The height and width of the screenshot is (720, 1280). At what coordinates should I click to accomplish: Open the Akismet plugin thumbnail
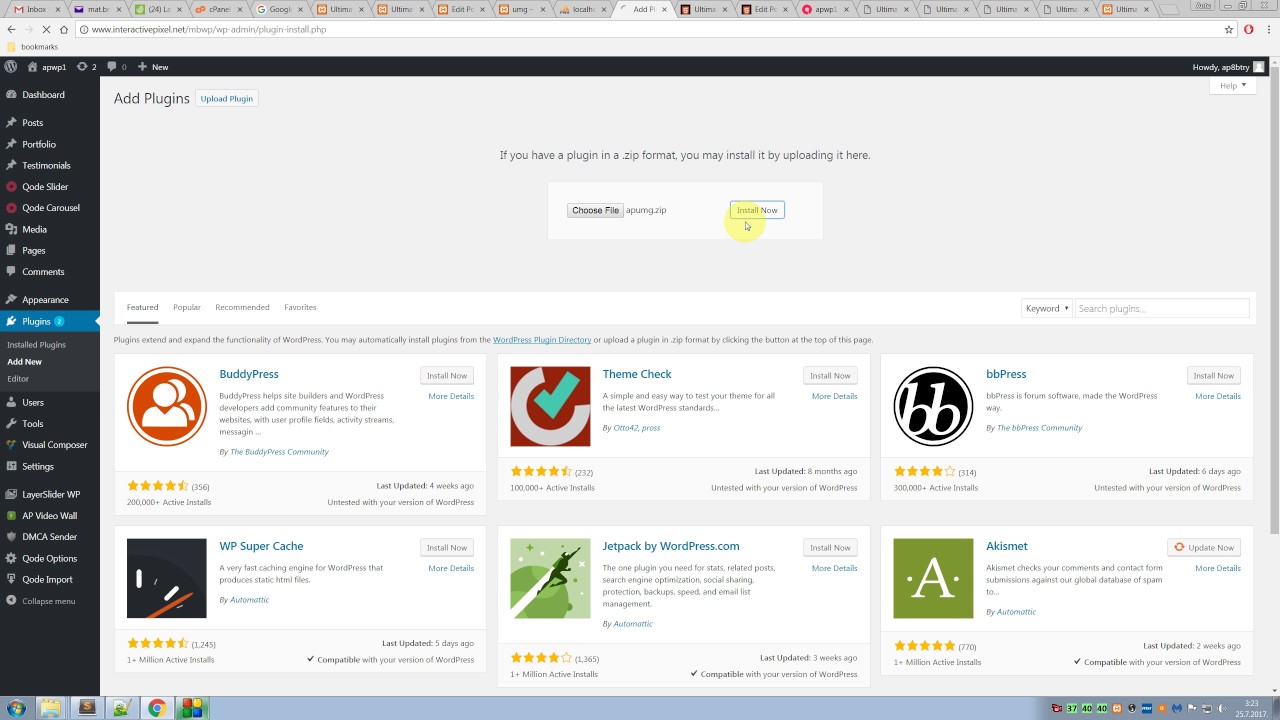click(933, 579)
